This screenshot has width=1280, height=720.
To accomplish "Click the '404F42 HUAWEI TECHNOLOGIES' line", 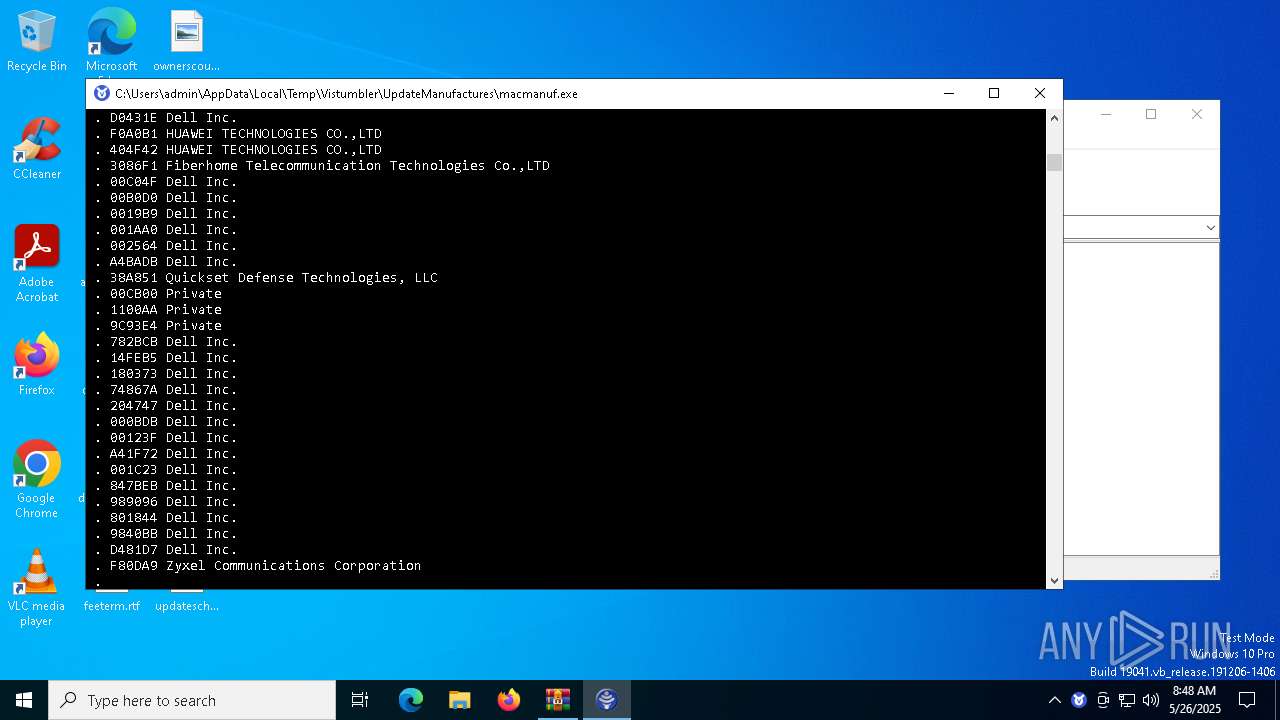I will 238,150.
